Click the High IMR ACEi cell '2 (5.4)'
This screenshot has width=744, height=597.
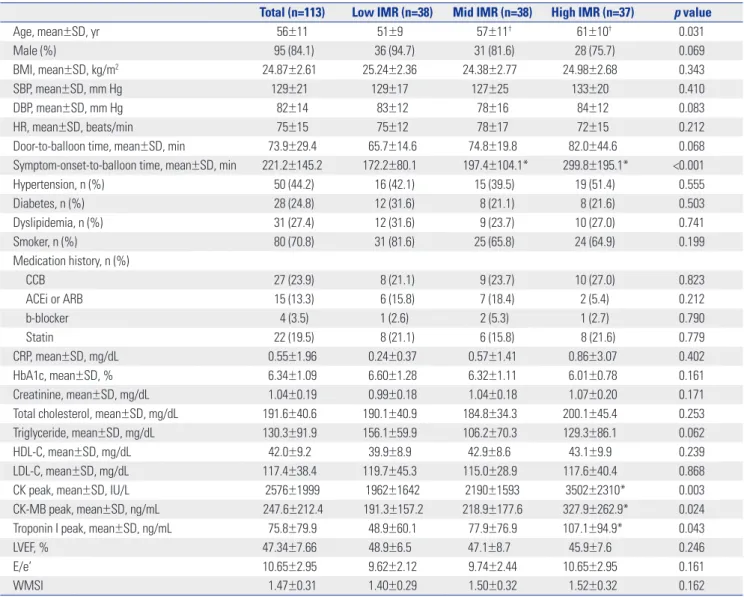point(595,299)
